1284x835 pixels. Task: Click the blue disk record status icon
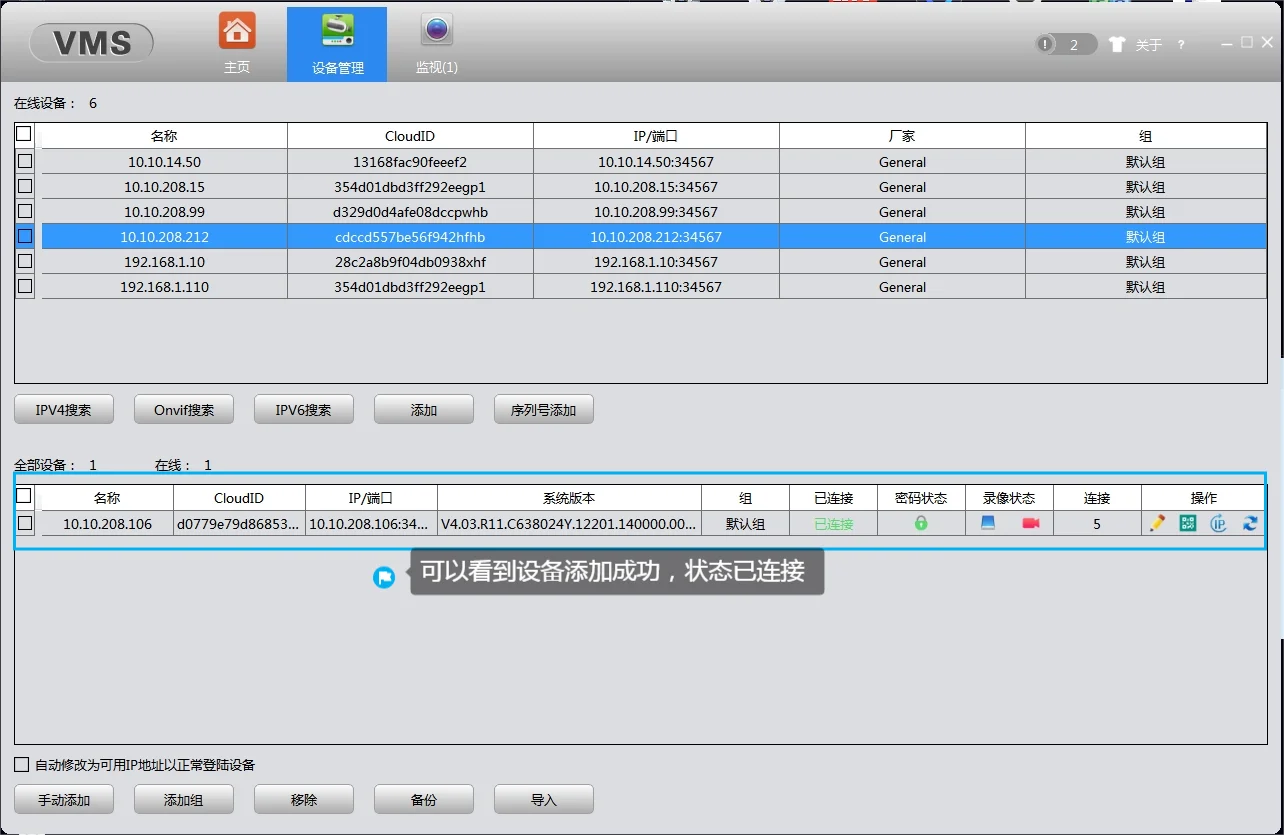pyautogui.click(x=988, y=522)
